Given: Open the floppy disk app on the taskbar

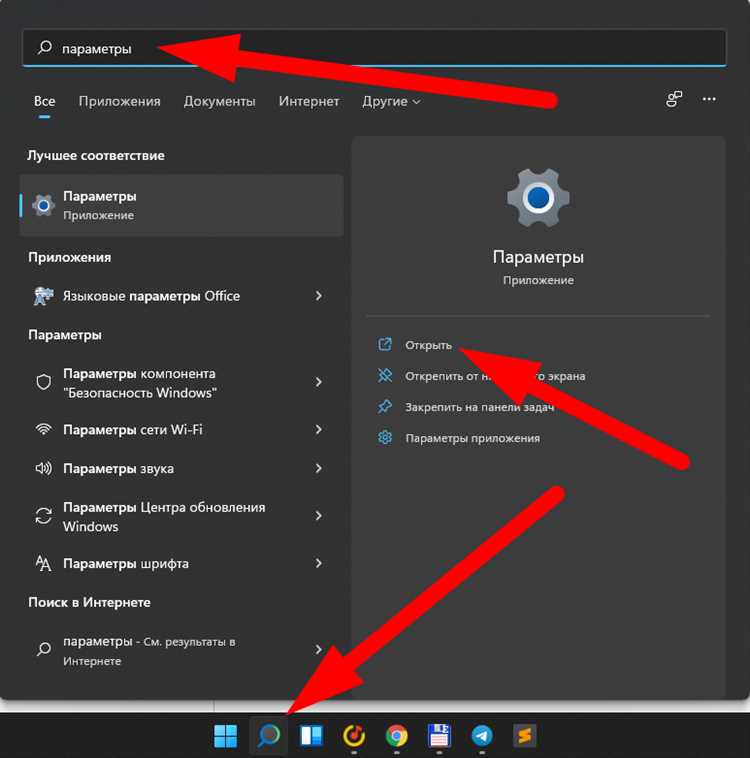Looking at the screenshot, I should 439,735.
